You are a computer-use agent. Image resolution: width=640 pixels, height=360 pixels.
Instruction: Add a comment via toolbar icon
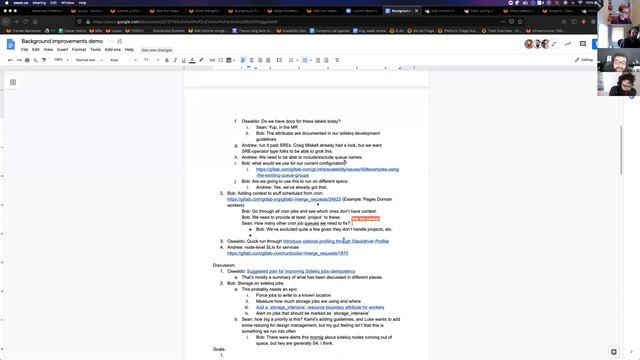tap(221, 60)
